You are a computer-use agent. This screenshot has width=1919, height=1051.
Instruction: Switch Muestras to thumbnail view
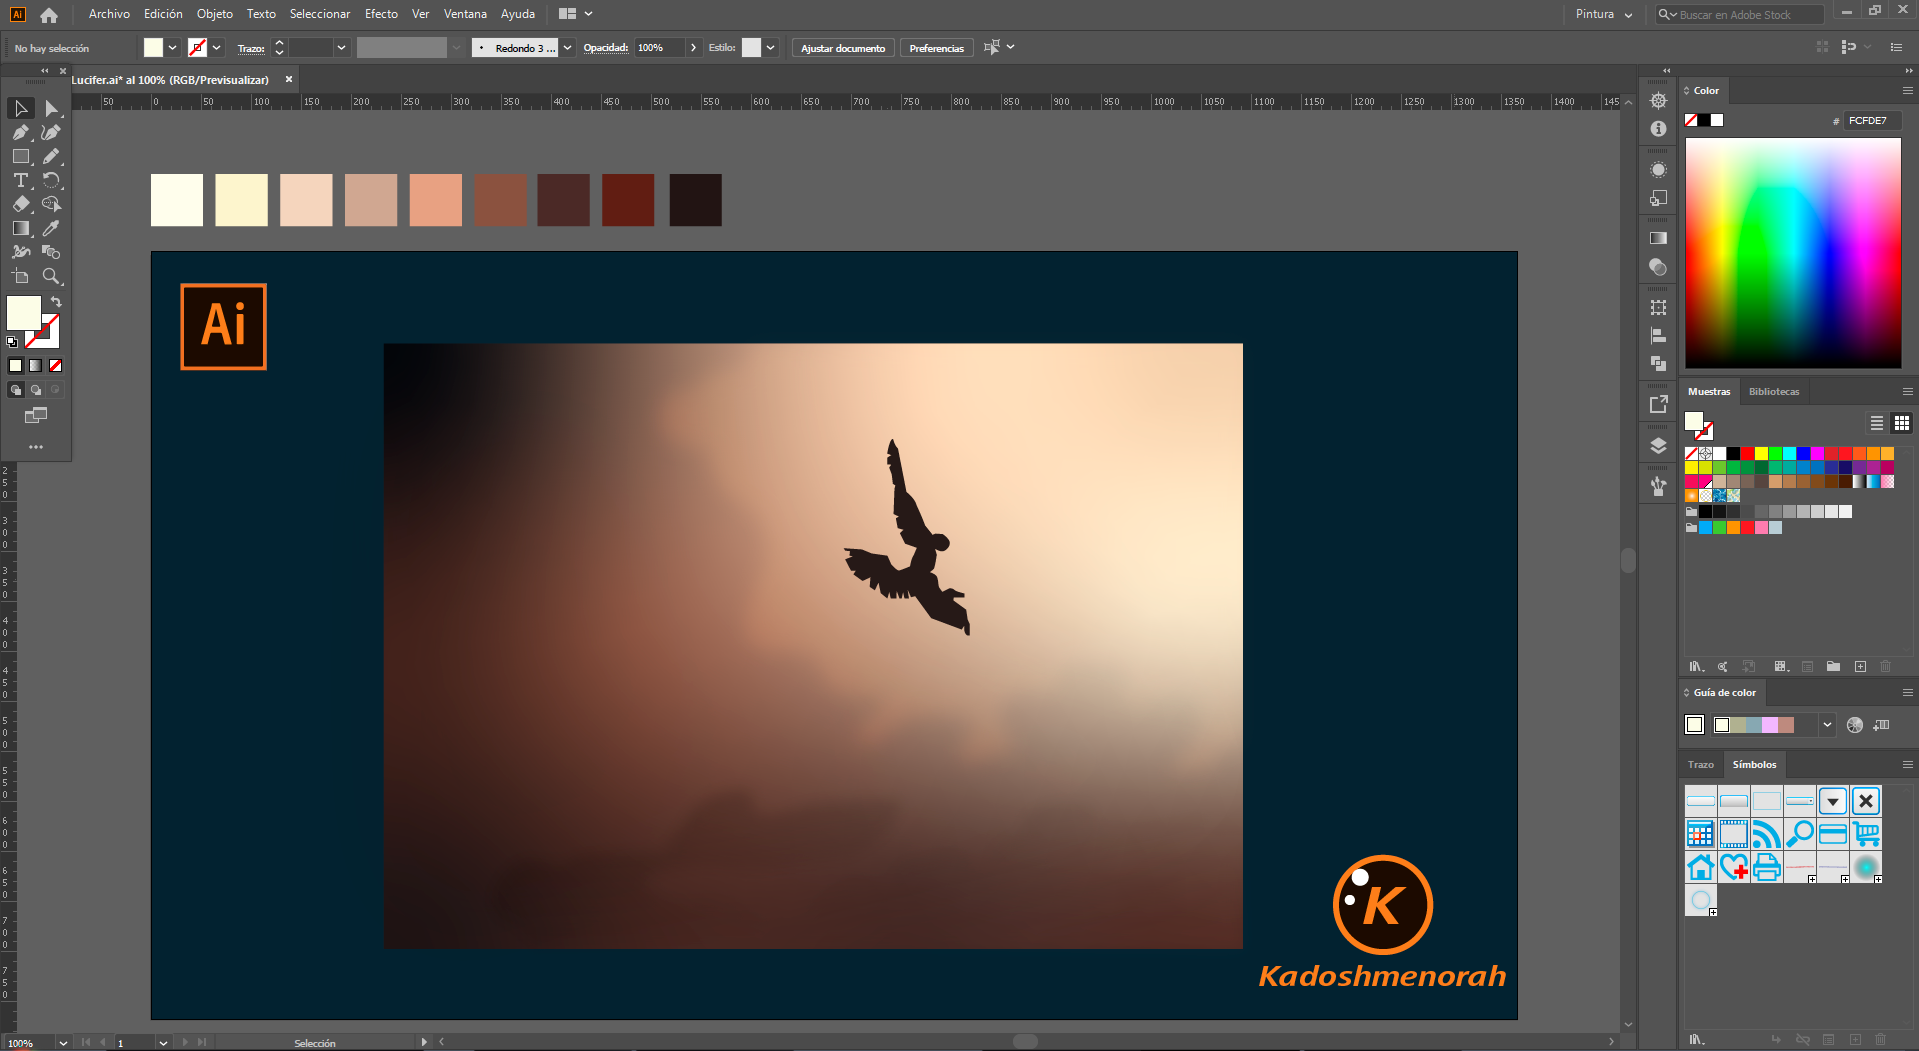pyautogui.click(x=1902, y=423)
